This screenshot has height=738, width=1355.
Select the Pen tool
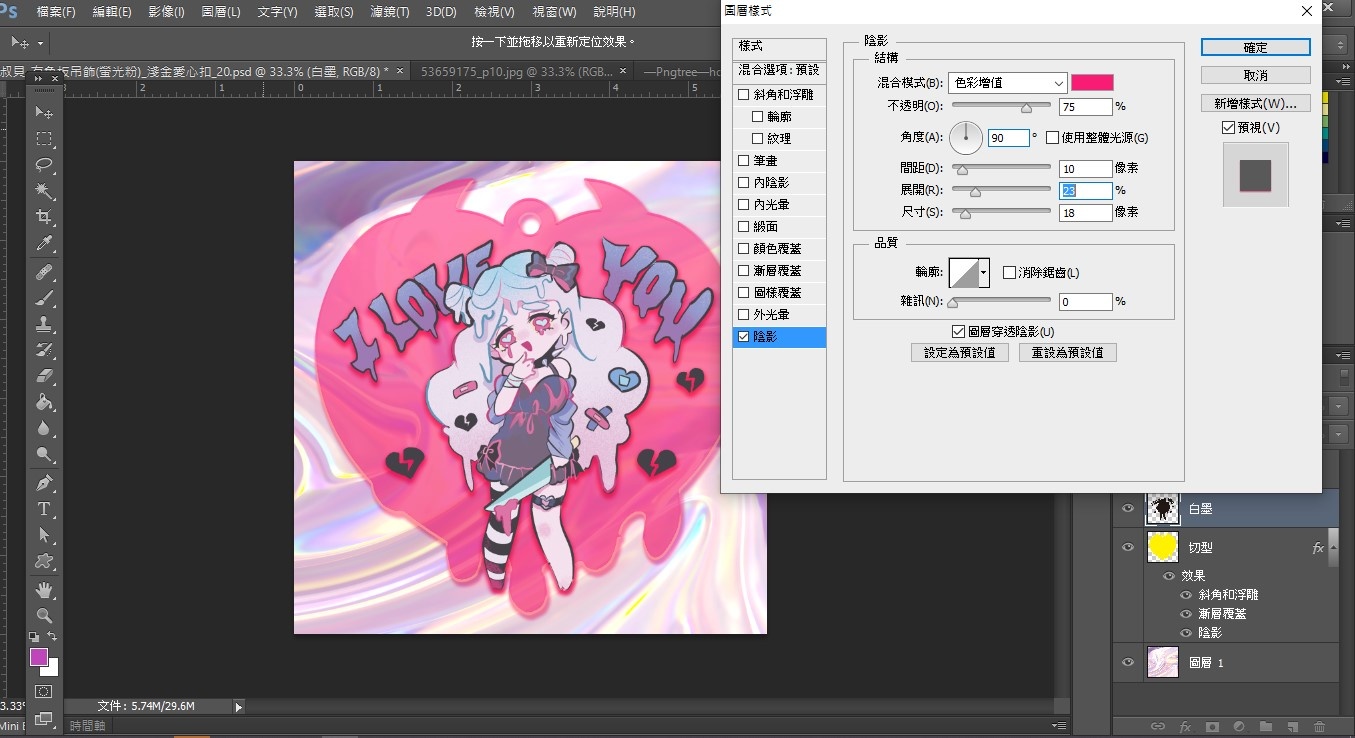tap(44, 484)
